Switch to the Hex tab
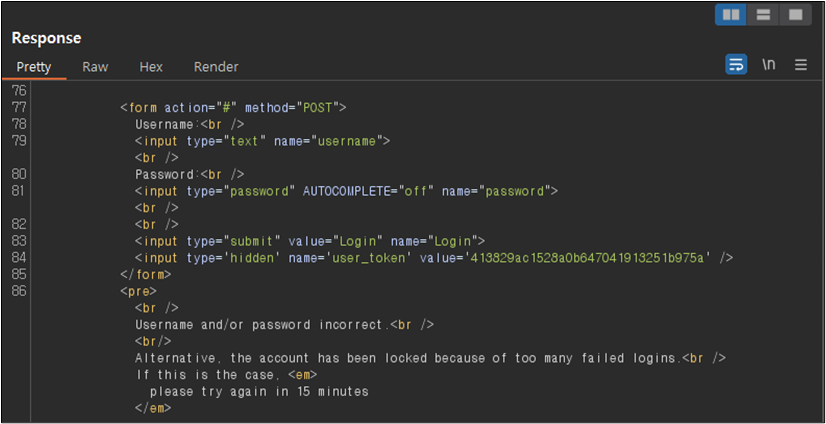Screen dimensions: 826x424 (x=151, y=67)
